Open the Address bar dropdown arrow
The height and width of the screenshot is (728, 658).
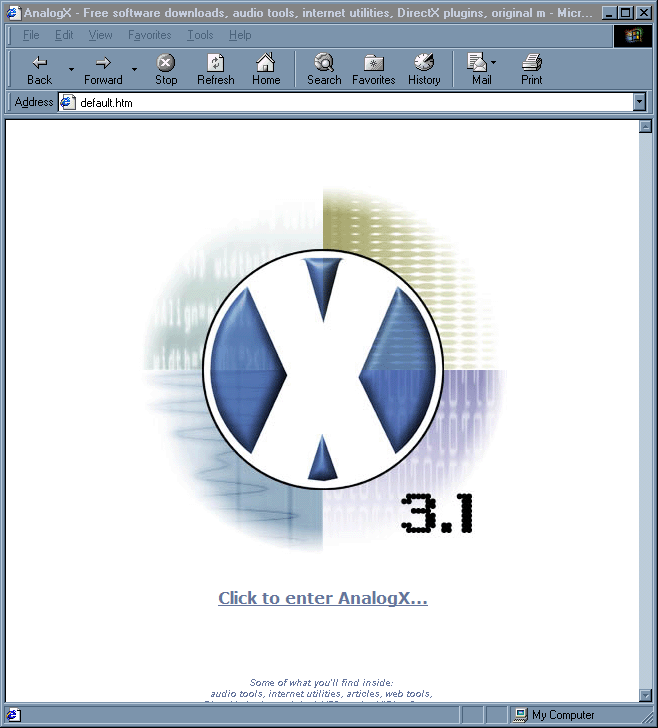tap(640, 102)
